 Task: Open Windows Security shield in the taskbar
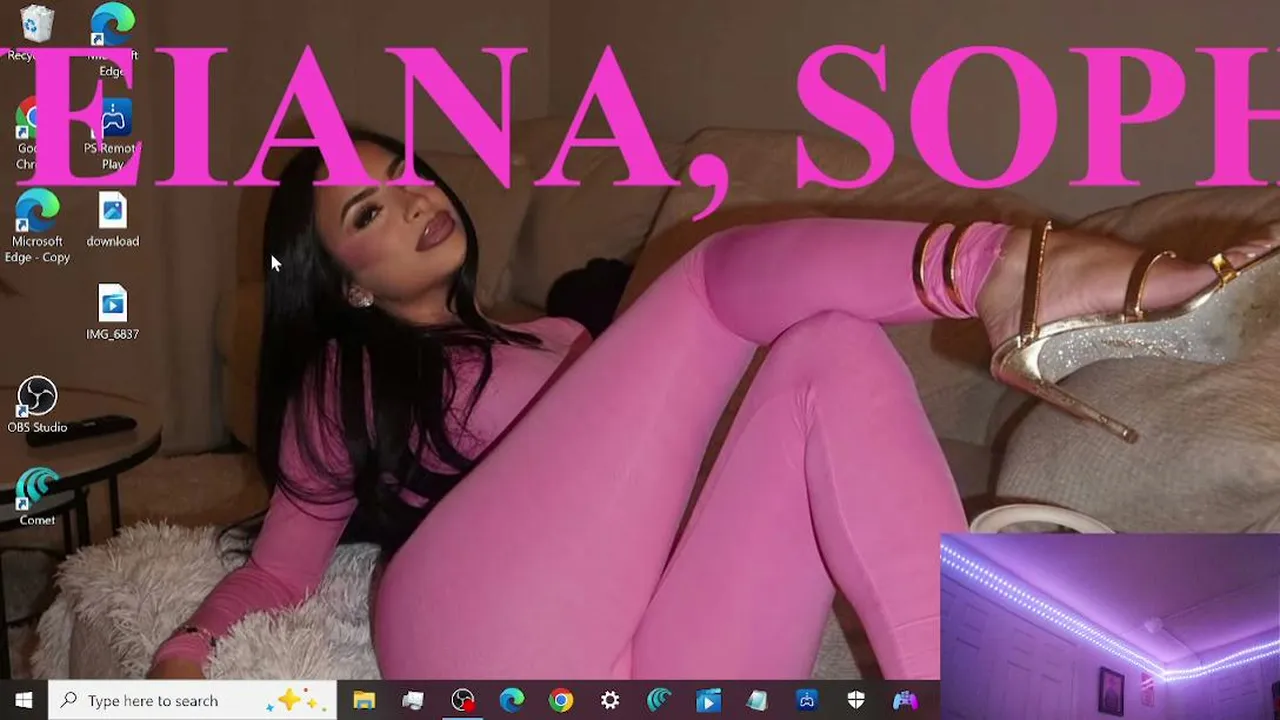(856, 701)
